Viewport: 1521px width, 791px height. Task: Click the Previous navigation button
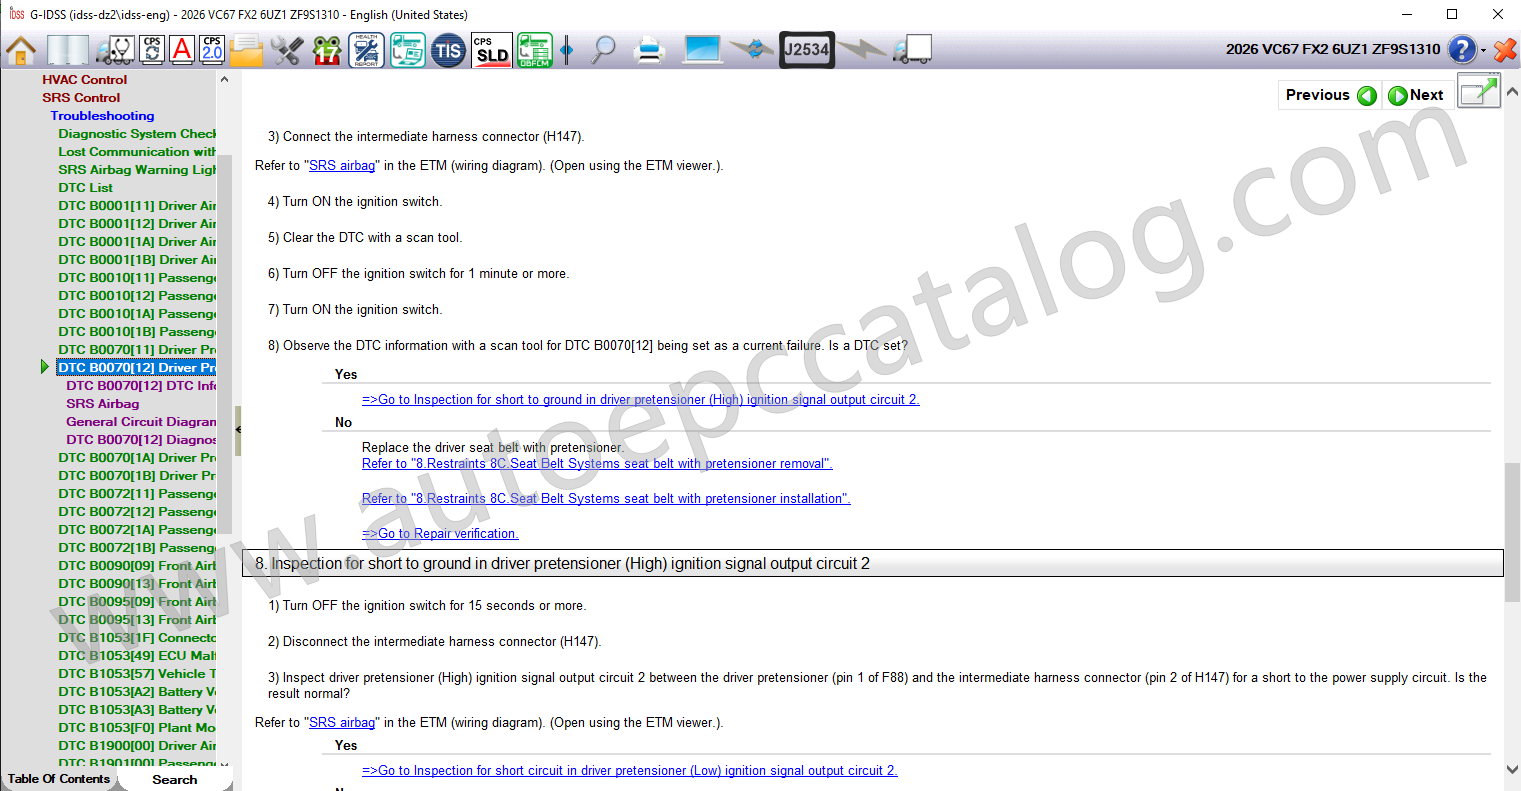[1331, 95]
